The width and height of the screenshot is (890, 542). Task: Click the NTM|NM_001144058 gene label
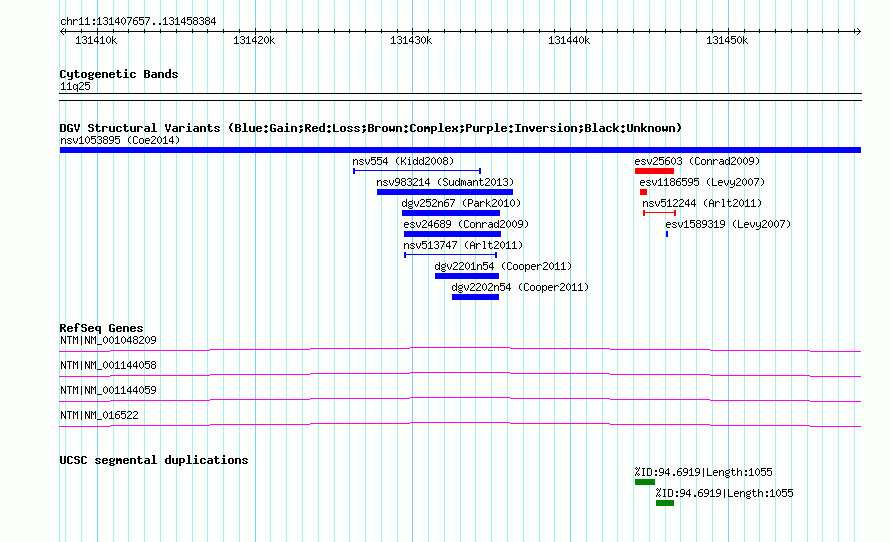(108, 365)
